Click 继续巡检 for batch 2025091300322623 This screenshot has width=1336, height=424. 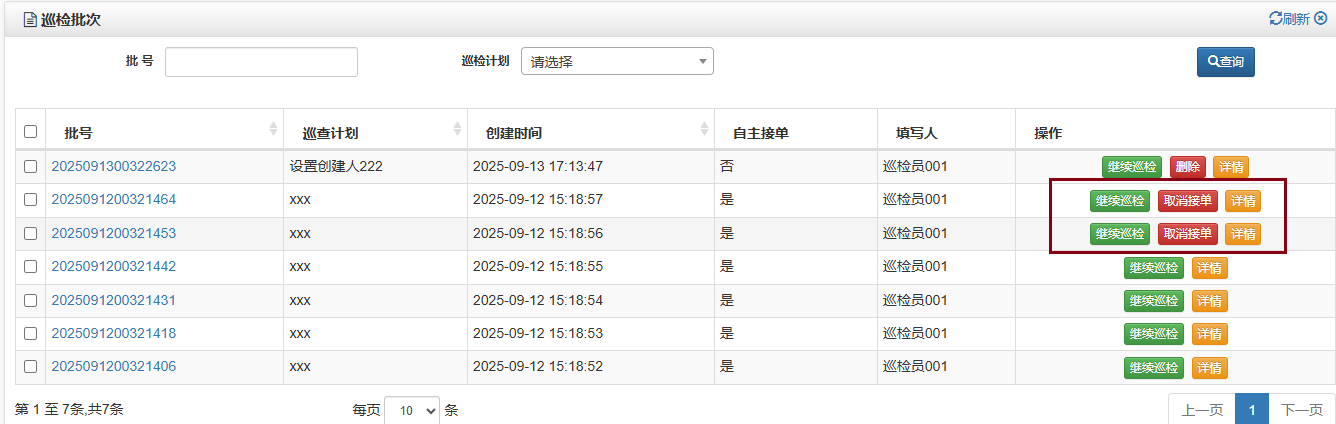pyautogui.click(x=1132, y=167)
